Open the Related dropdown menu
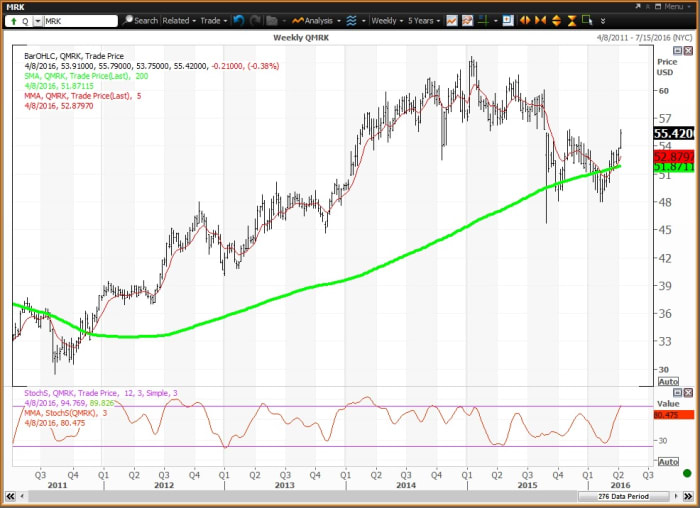This screenshot has width=700, height=508. (x=179, y=20)
